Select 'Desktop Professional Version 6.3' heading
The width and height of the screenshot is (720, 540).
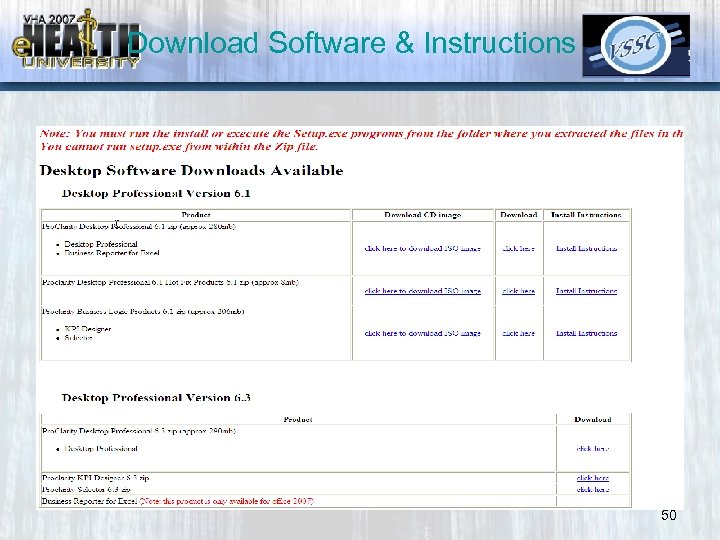point(156,398)
